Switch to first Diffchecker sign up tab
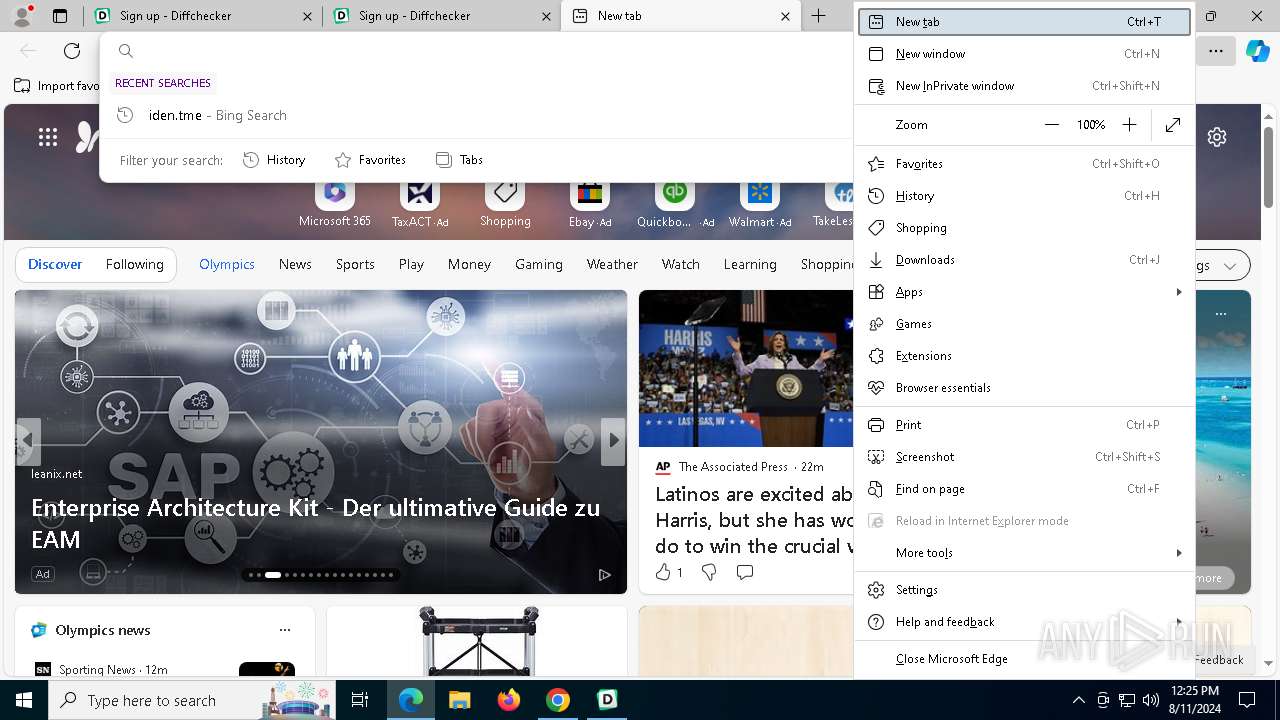Viewport: 1280px width, 720px height. [x=203, y=16]
